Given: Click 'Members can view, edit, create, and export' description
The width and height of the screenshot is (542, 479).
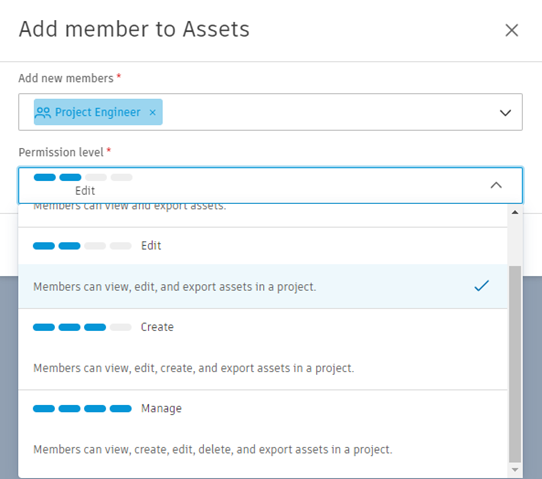Looking at the screenshot, I should tap(194, 368).
